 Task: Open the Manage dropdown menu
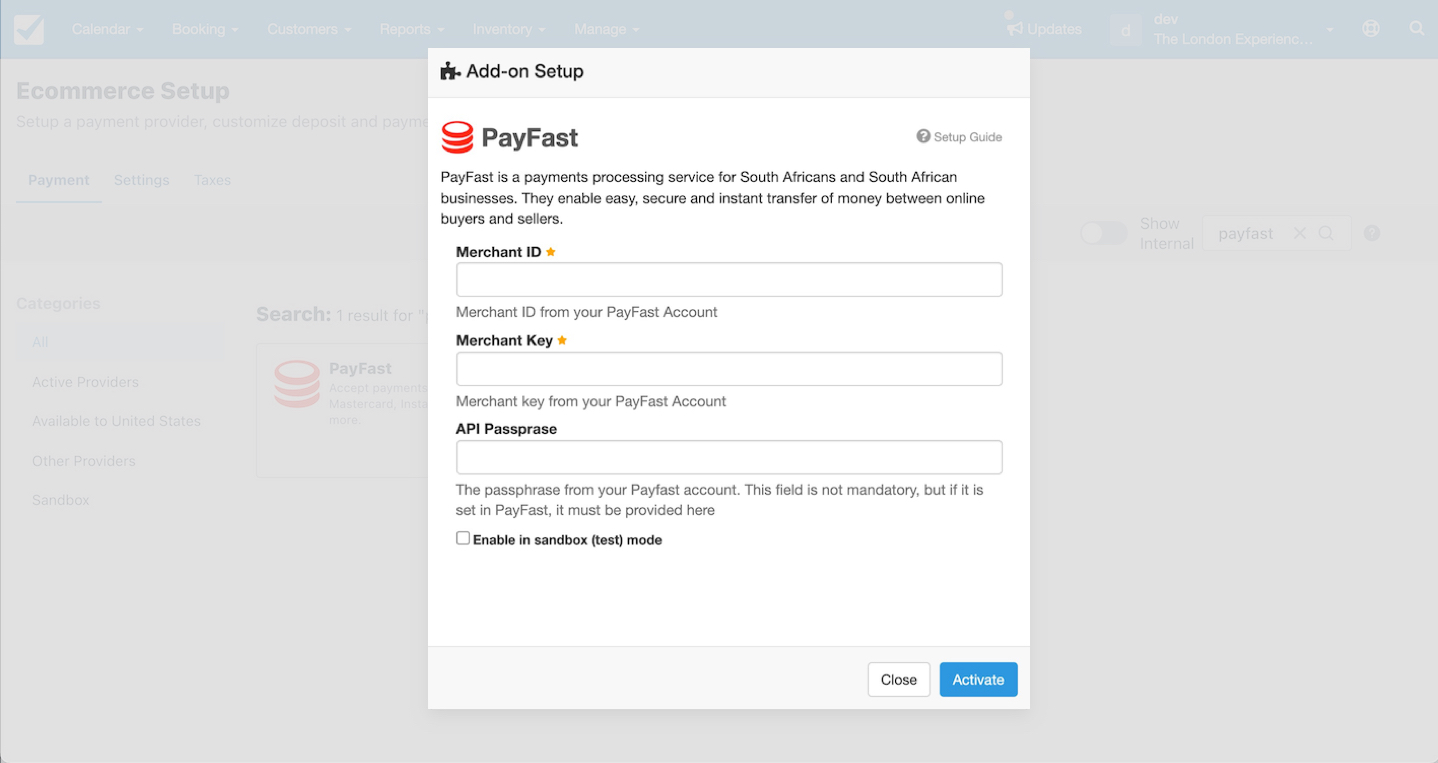click(607, 29)
